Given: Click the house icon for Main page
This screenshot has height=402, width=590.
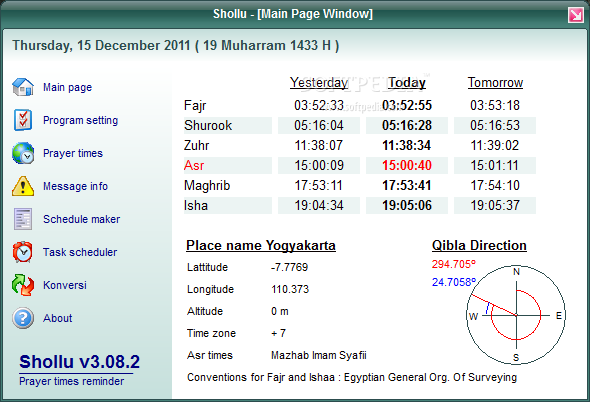Looking at the screenshot, I should tap(23, 87).
